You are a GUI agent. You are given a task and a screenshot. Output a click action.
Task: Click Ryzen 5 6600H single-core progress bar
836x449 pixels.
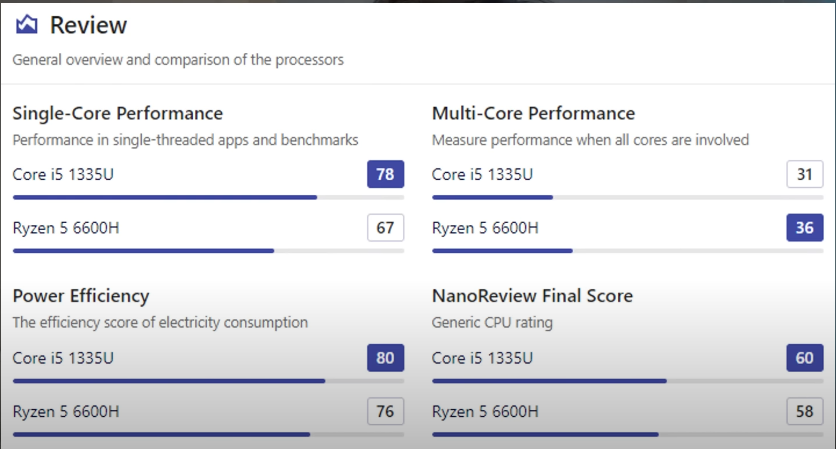point(208,251)
